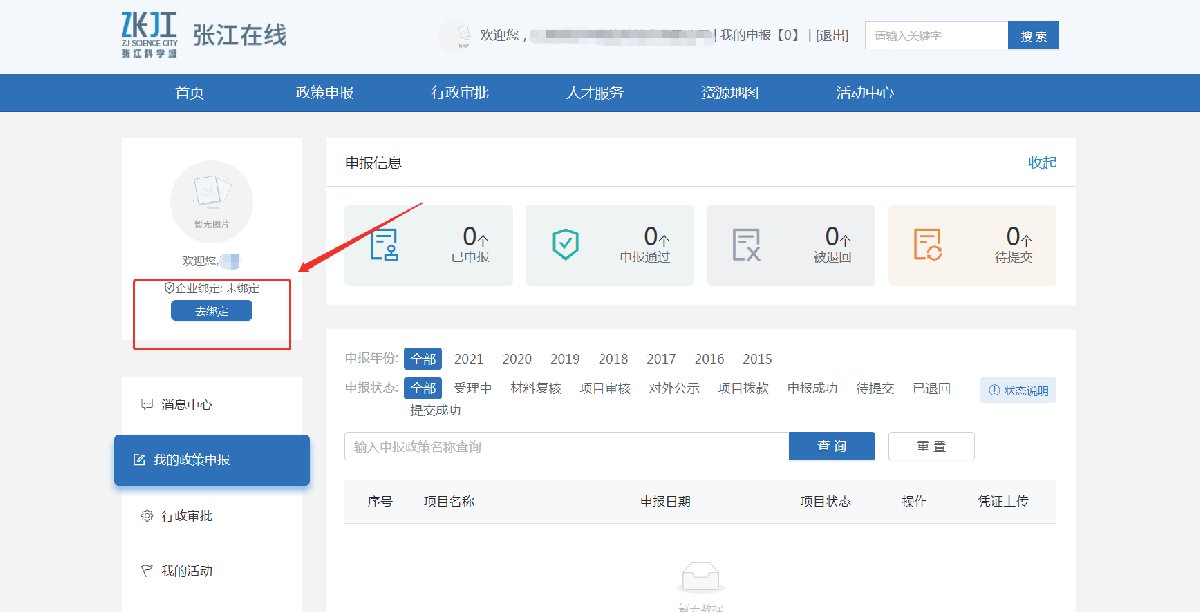Viewport: 1200px width, 612px height.
Task: Click the 查询 button
Action: coord(832,446)
